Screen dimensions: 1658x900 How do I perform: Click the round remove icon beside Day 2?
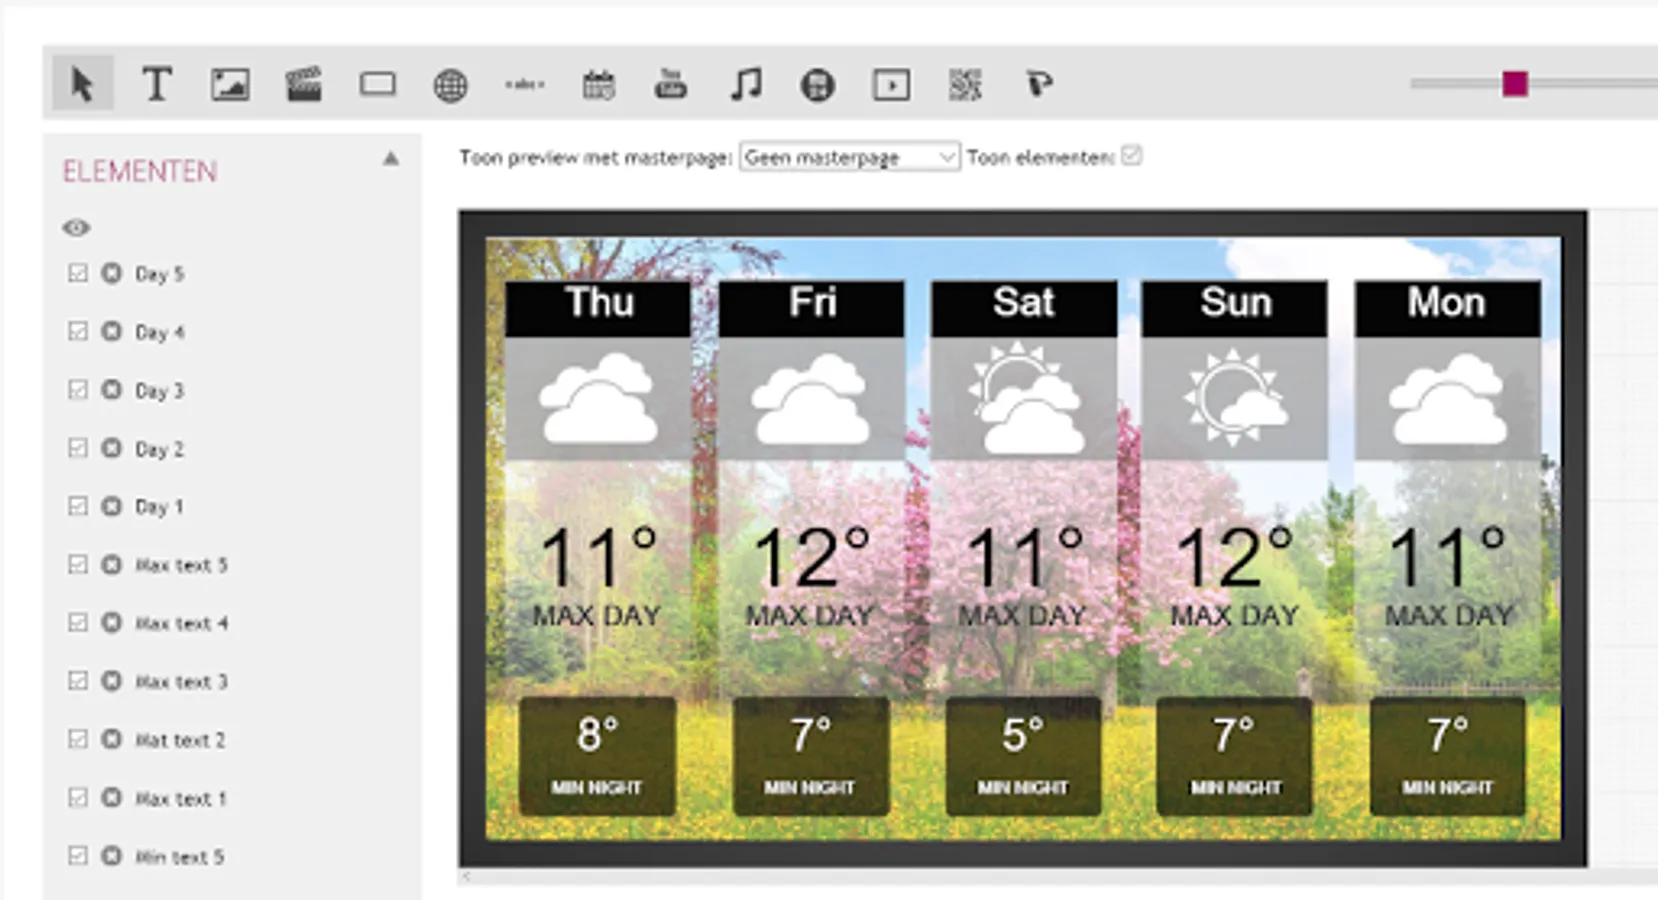pyautogui.click(x=111, y=448)
